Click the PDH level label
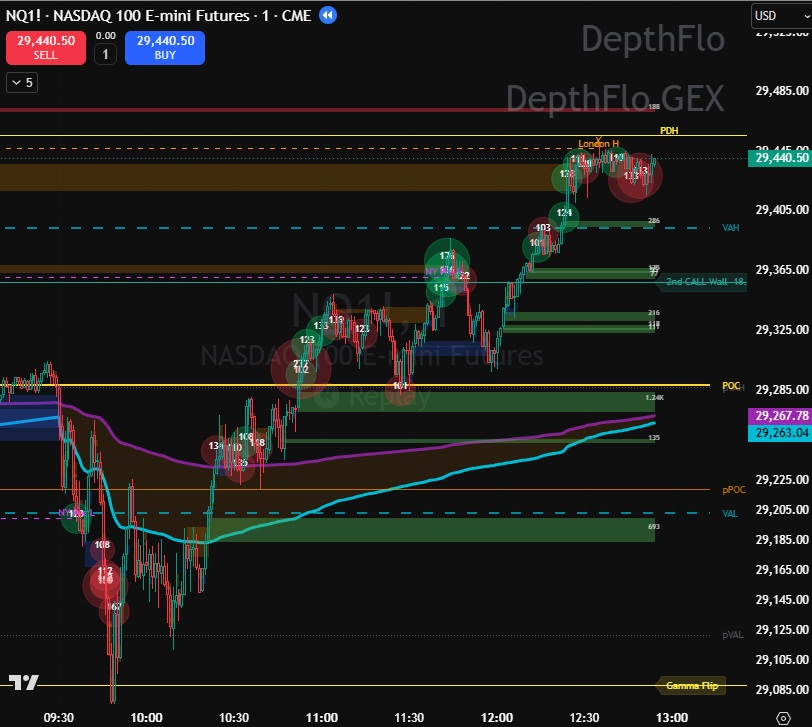 pos(669,130)
